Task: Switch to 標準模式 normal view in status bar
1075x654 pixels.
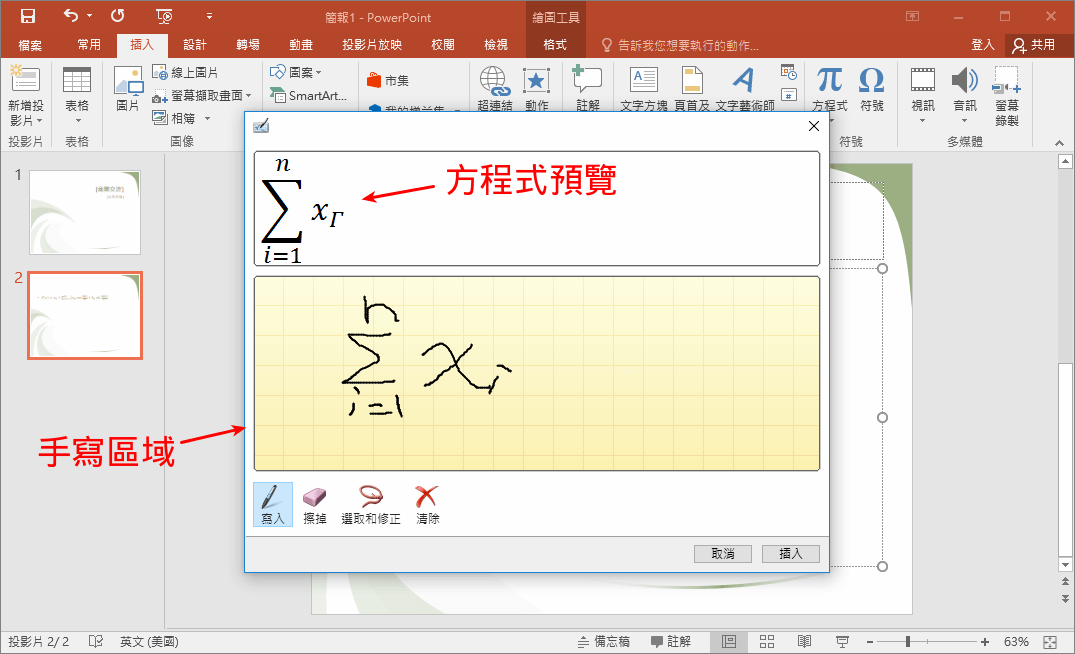Action: pos(729,641)
